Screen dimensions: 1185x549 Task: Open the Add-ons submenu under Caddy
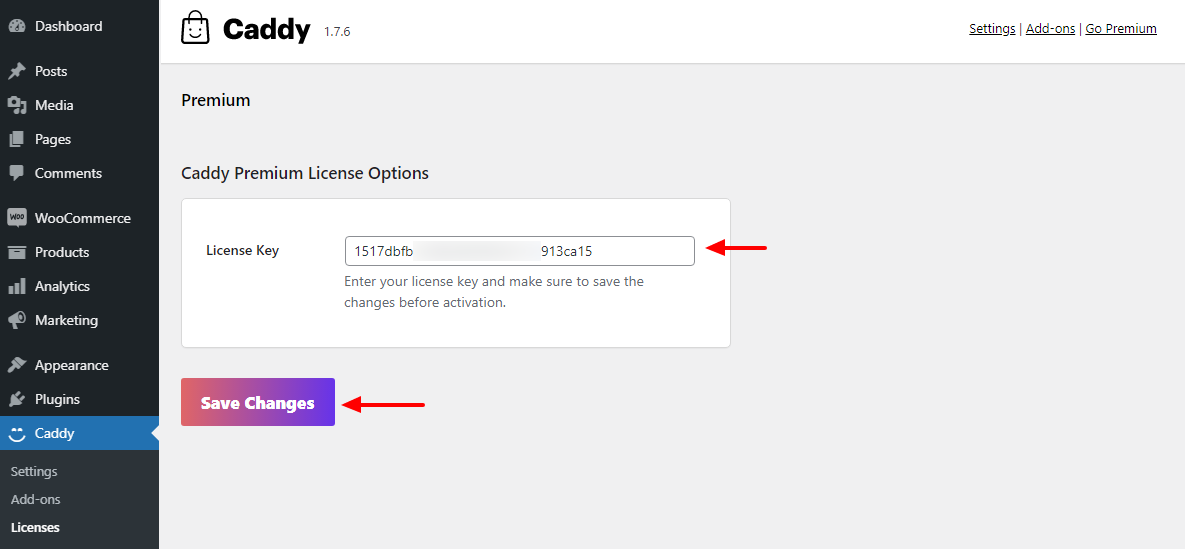point(36,499)
